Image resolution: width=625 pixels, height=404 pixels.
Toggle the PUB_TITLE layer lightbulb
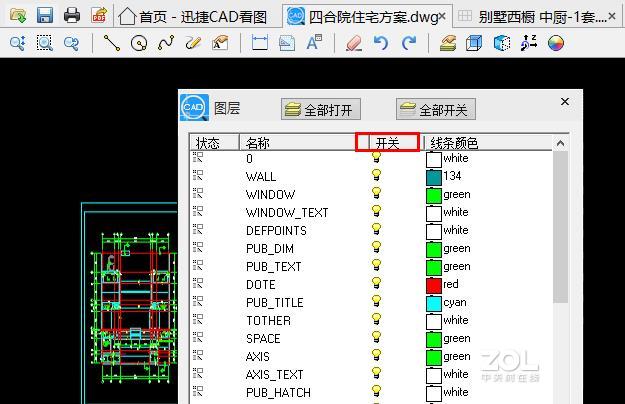pos(376,301)
